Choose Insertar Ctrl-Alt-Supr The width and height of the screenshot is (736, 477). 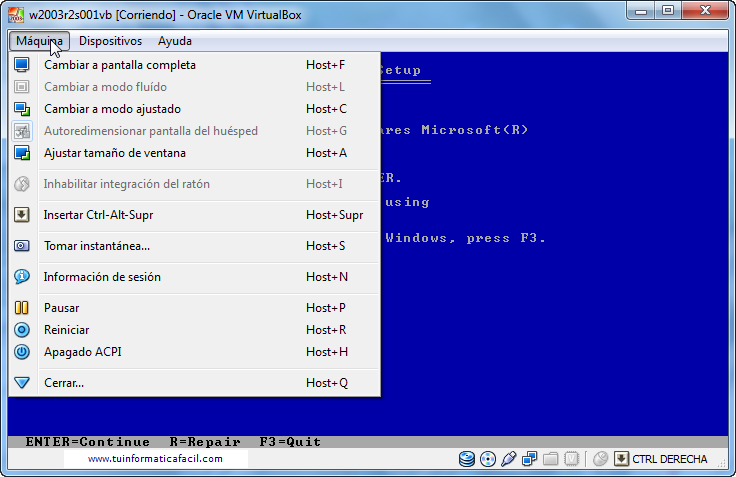click(194, 215)
